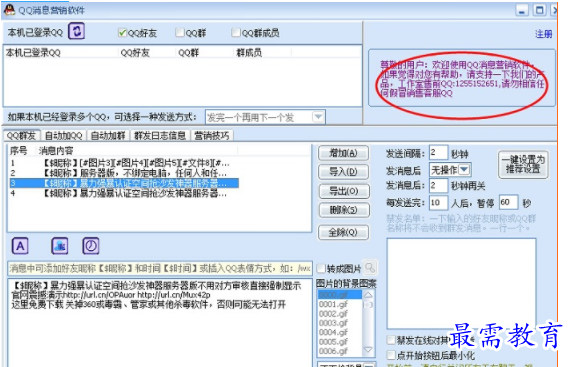Click the 导入(D) button
Screen dimensions: 571x367
tap(343, 172)
